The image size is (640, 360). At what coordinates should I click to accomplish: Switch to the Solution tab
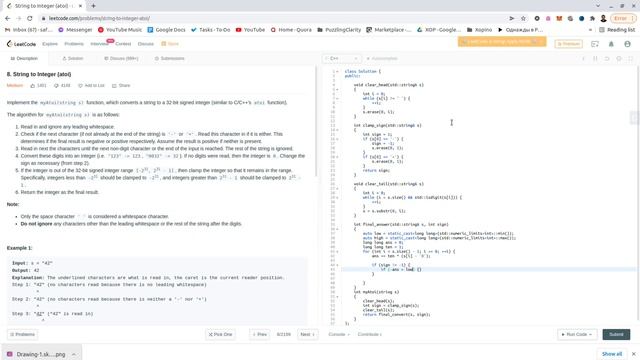[73, 58]
